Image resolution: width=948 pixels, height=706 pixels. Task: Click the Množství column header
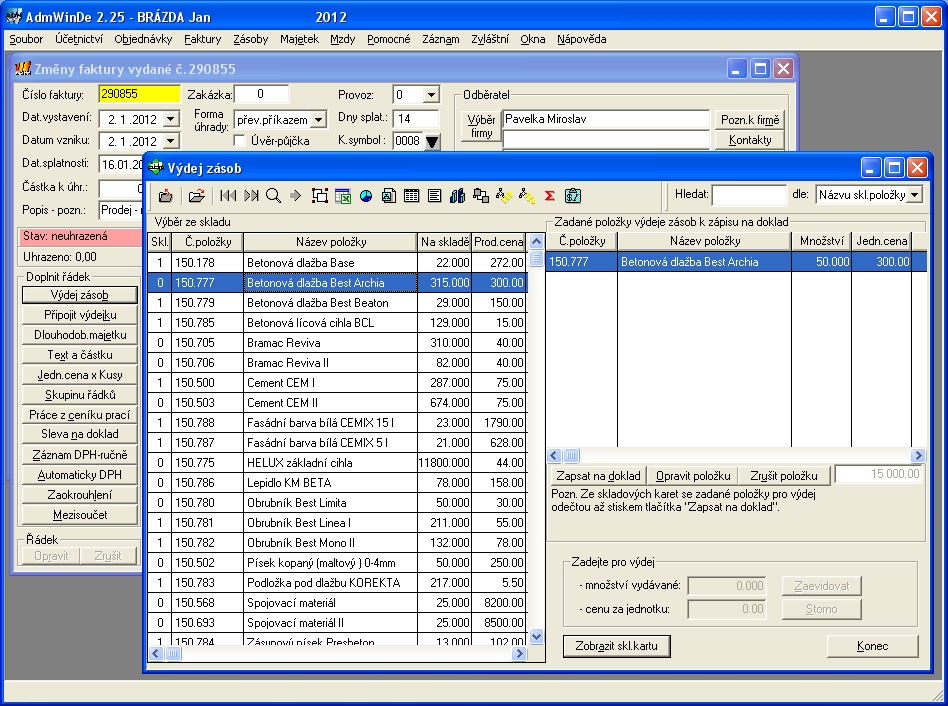click(x=821, y=241)
